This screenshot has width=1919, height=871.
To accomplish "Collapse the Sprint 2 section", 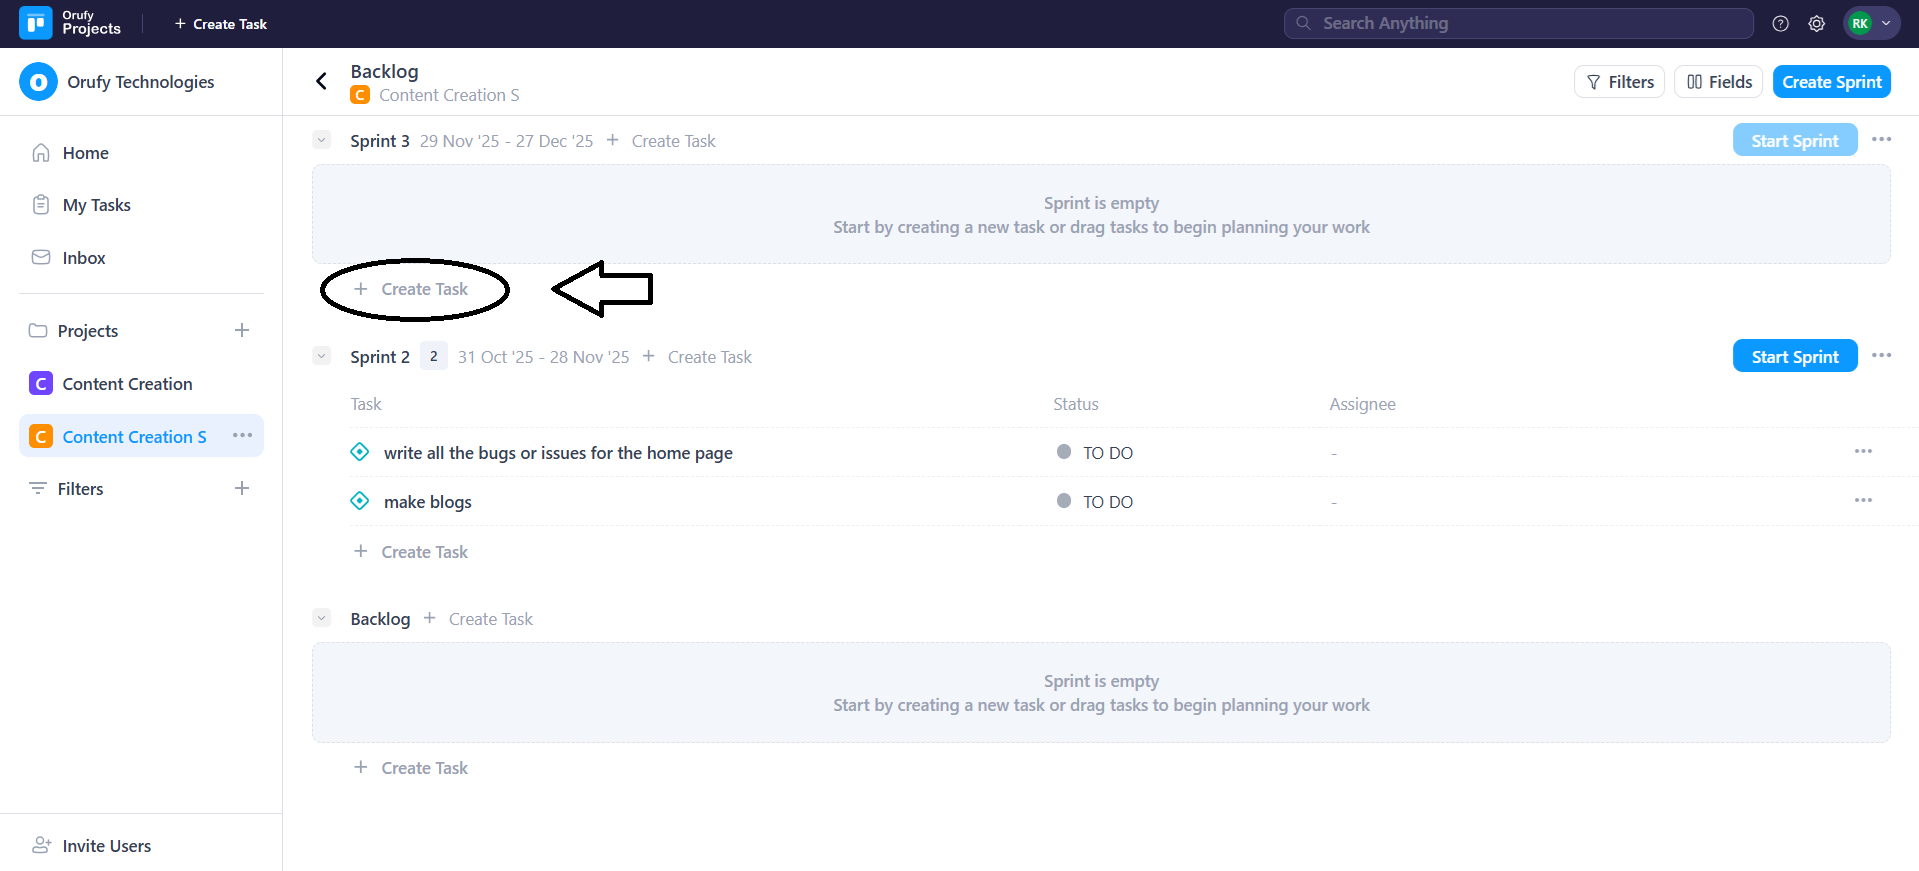I will point(321,356).
